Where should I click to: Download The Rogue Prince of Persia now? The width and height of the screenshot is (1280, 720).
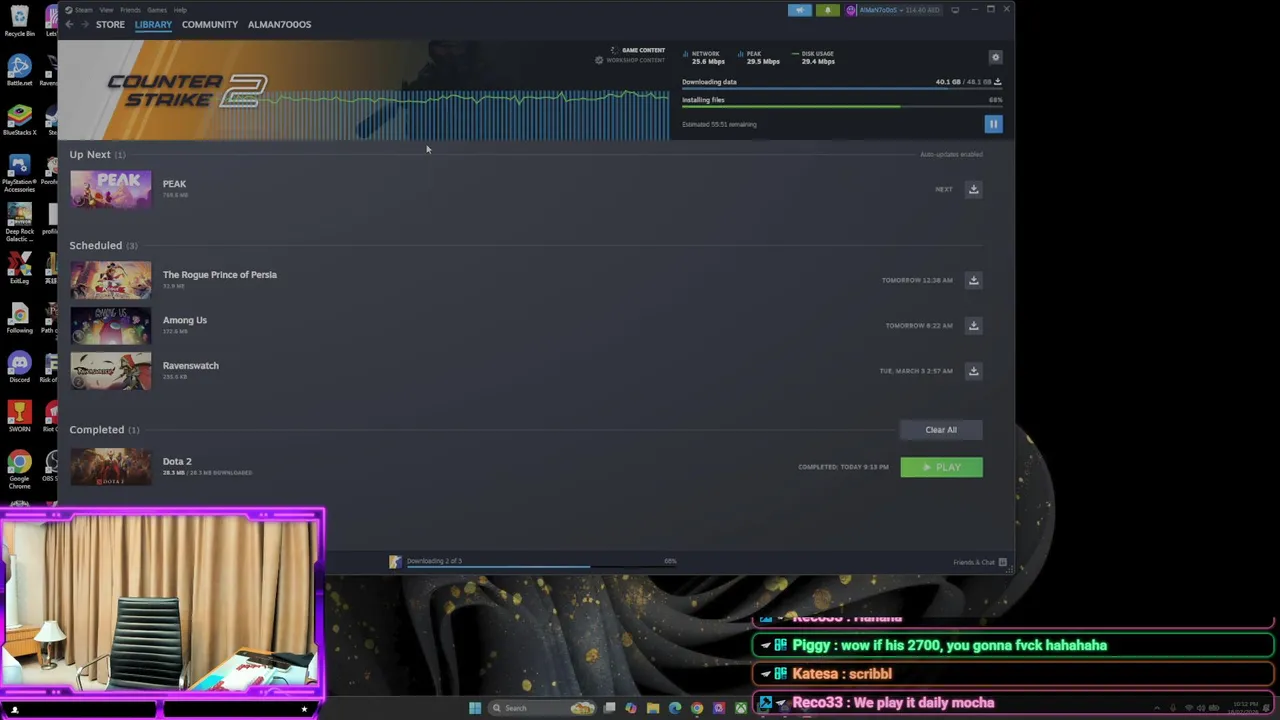pyautogui.click(x=973, y=280)
